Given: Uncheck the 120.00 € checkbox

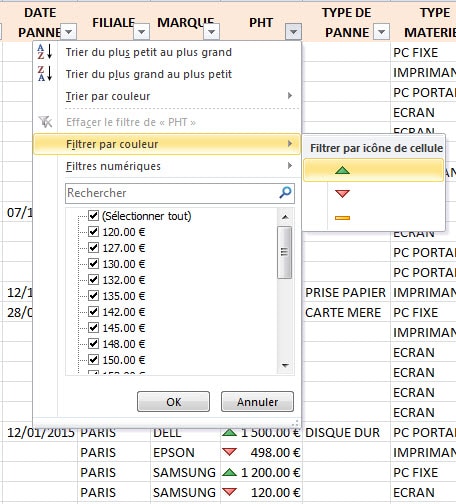Looking at the screenshot, I should (x=93, y=232).
